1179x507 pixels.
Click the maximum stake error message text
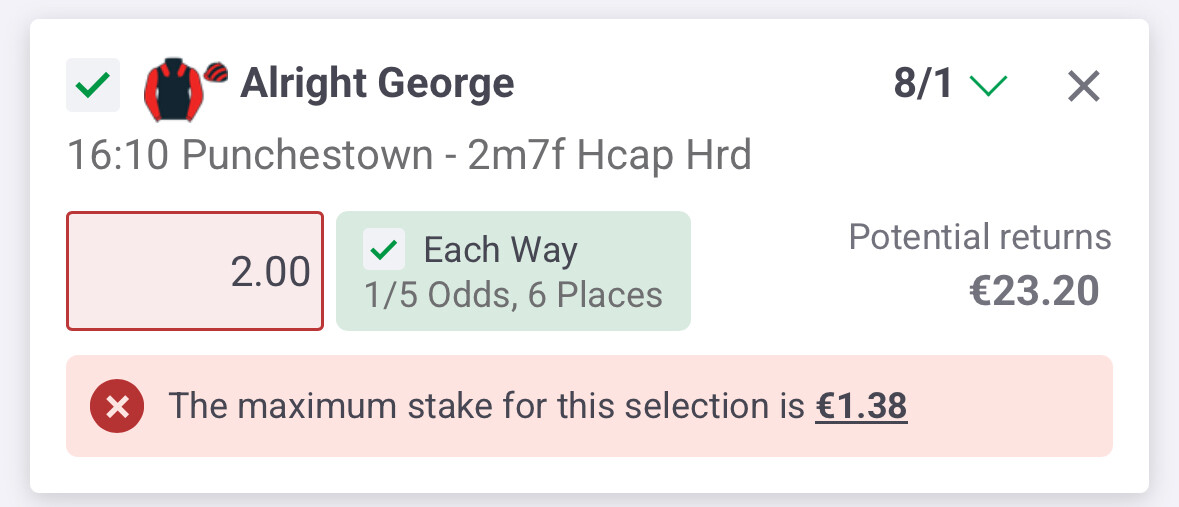click(x=487, y=406)
